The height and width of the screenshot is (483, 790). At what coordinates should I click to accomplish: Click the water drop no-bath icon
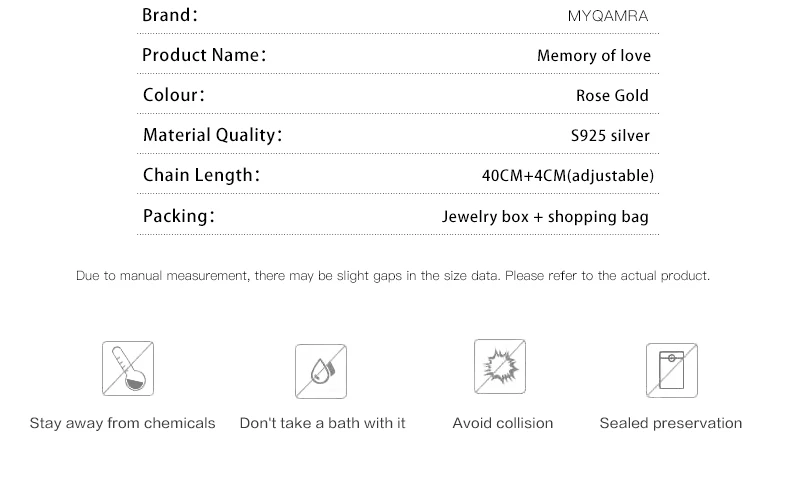(x=321, y=371)
